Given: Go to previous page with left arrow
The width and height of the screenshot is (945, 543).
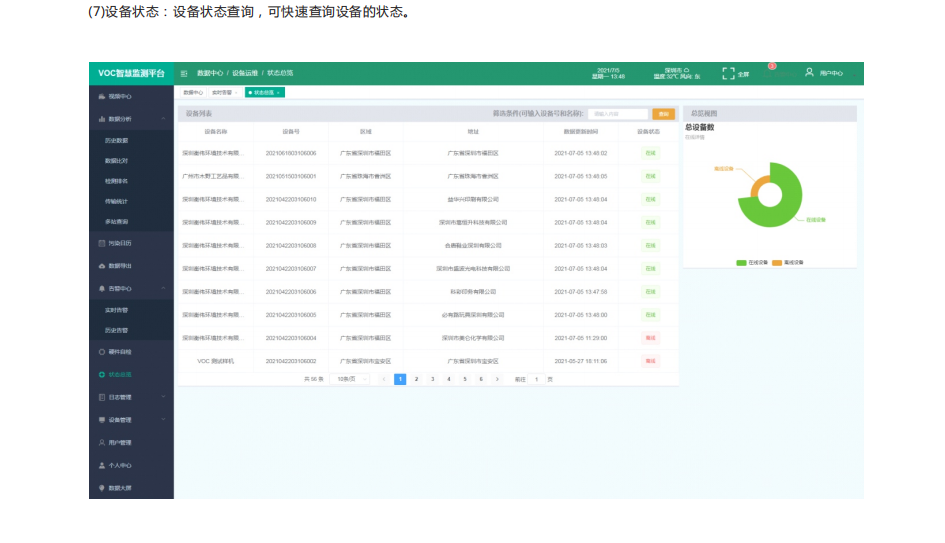Looking at the screenshot, I should click(384, 380).
